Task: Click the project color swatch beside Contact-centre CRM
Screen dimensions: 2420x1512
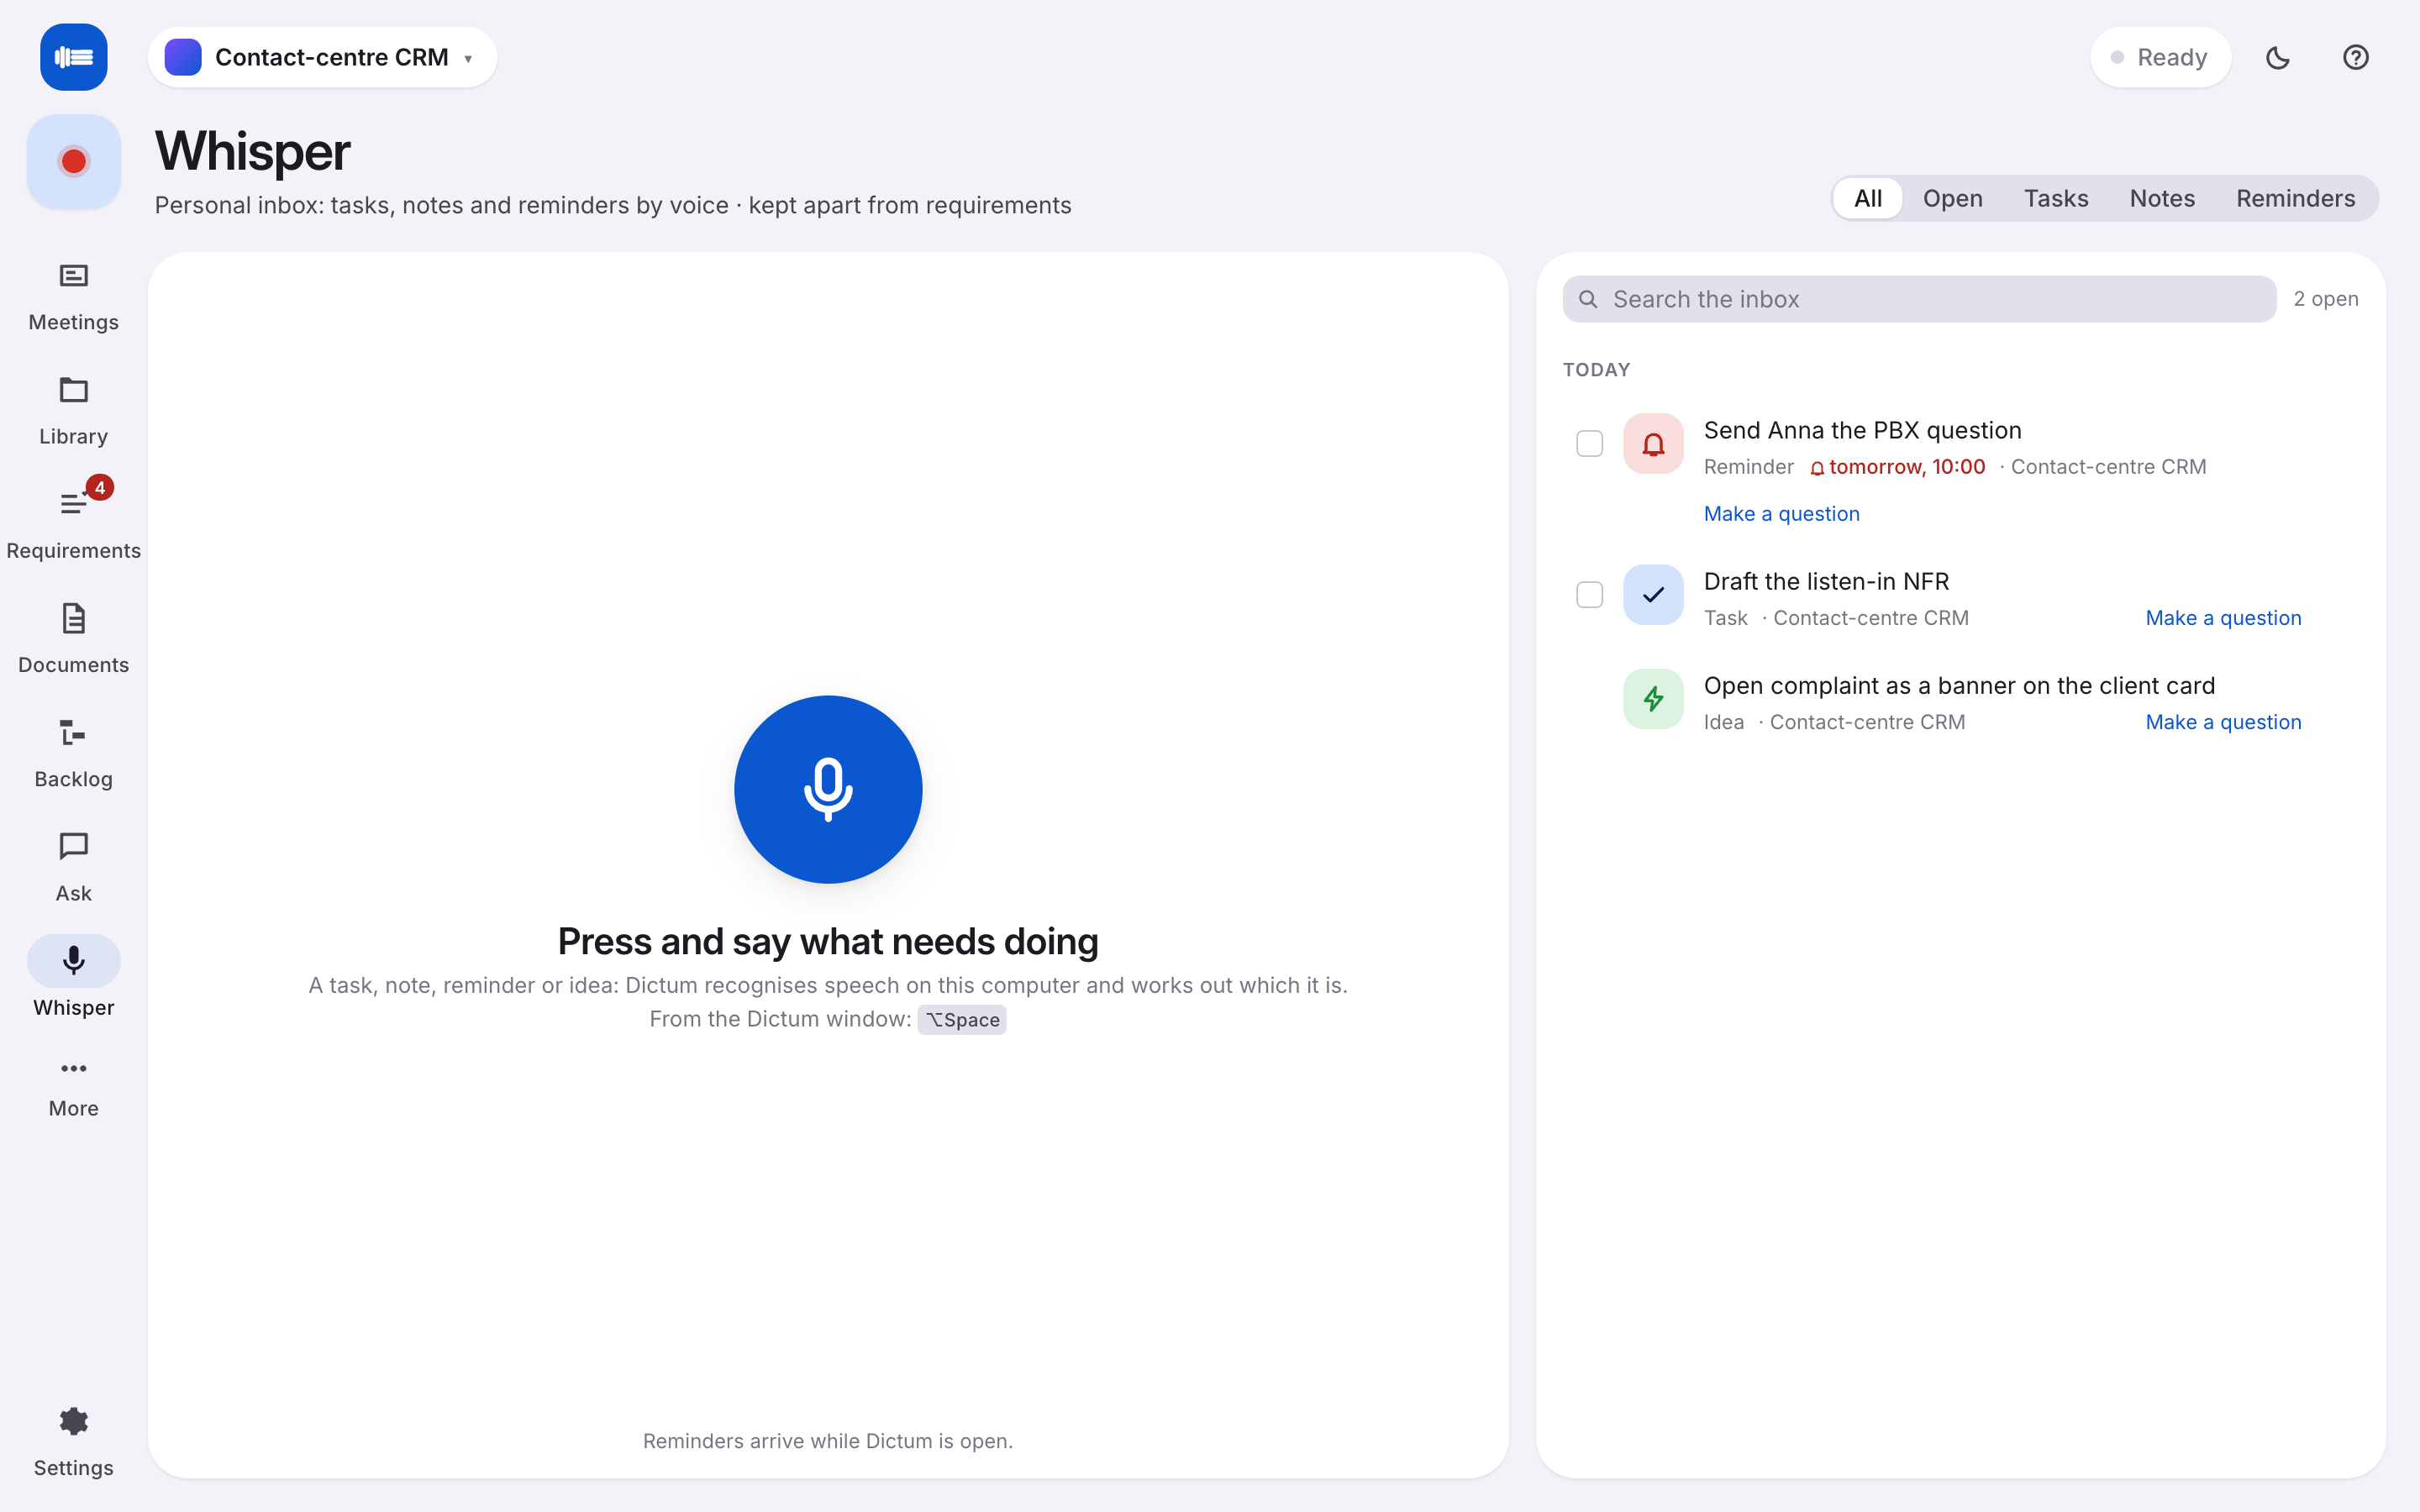Action: point(183,57)
